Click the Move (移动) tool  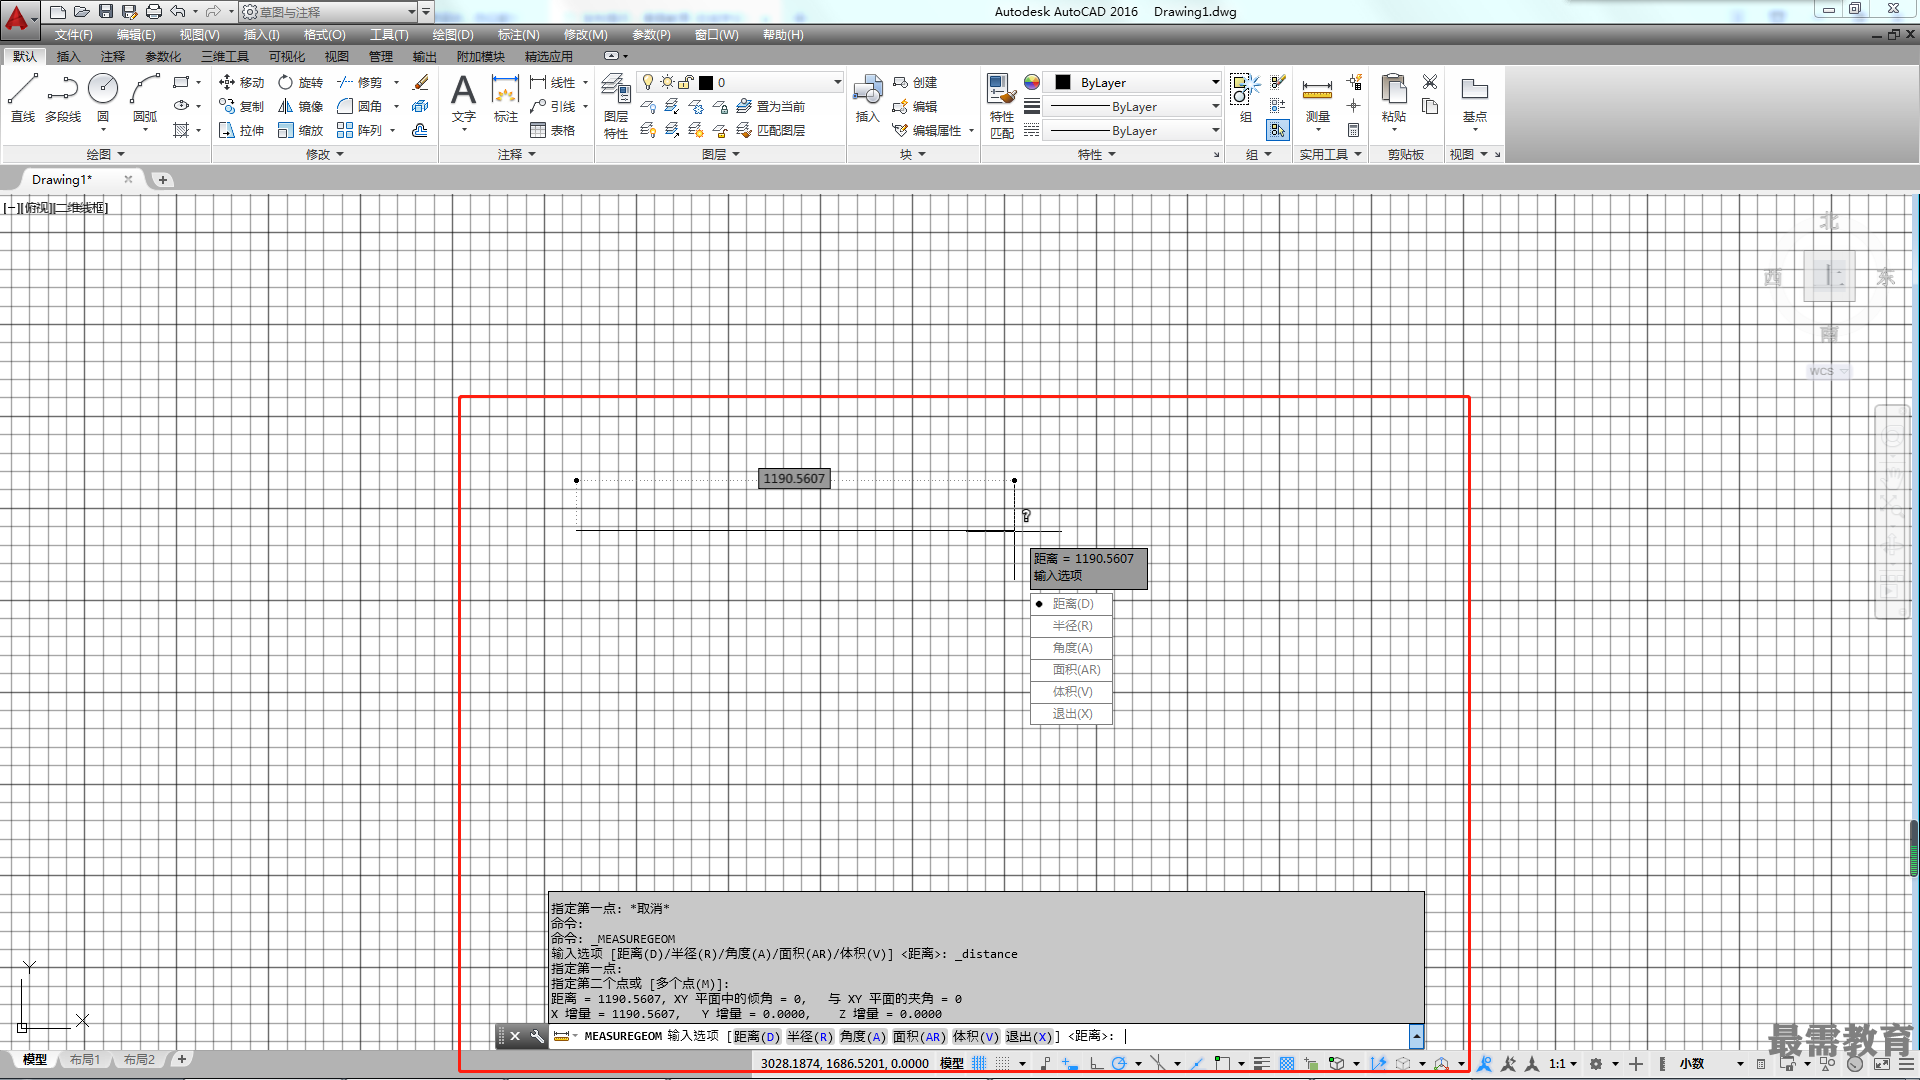[241, 82]
